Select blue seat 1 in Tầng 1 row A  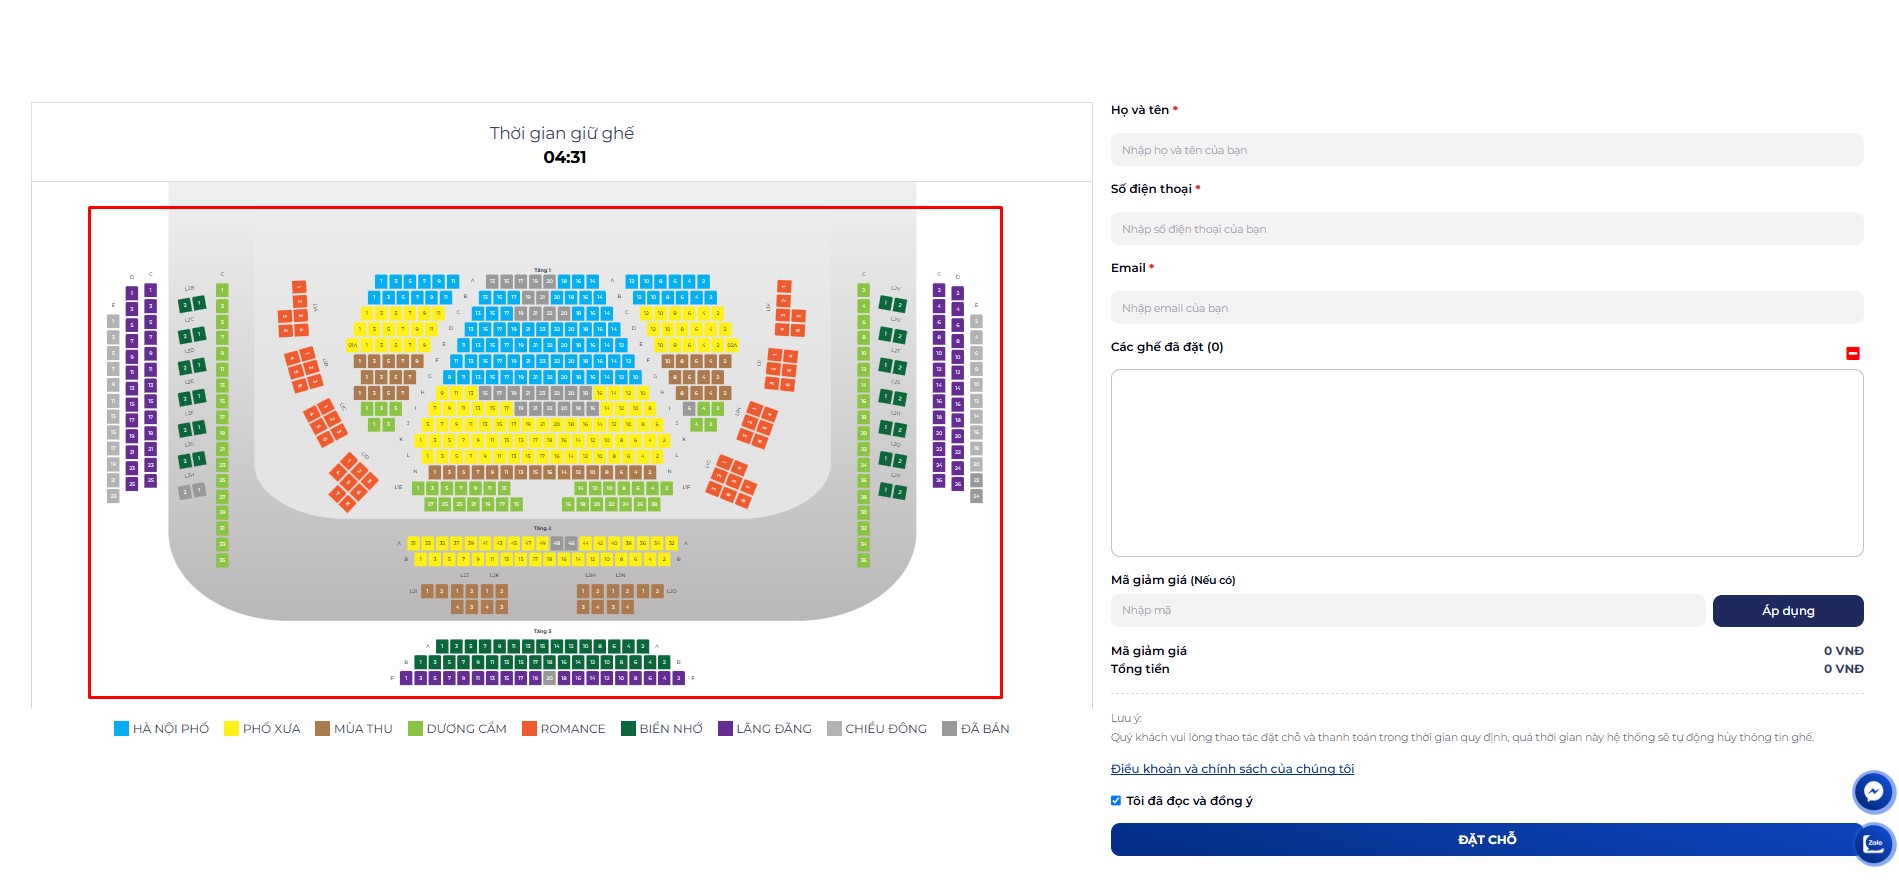pyautogui.click(x=381, y=281)
